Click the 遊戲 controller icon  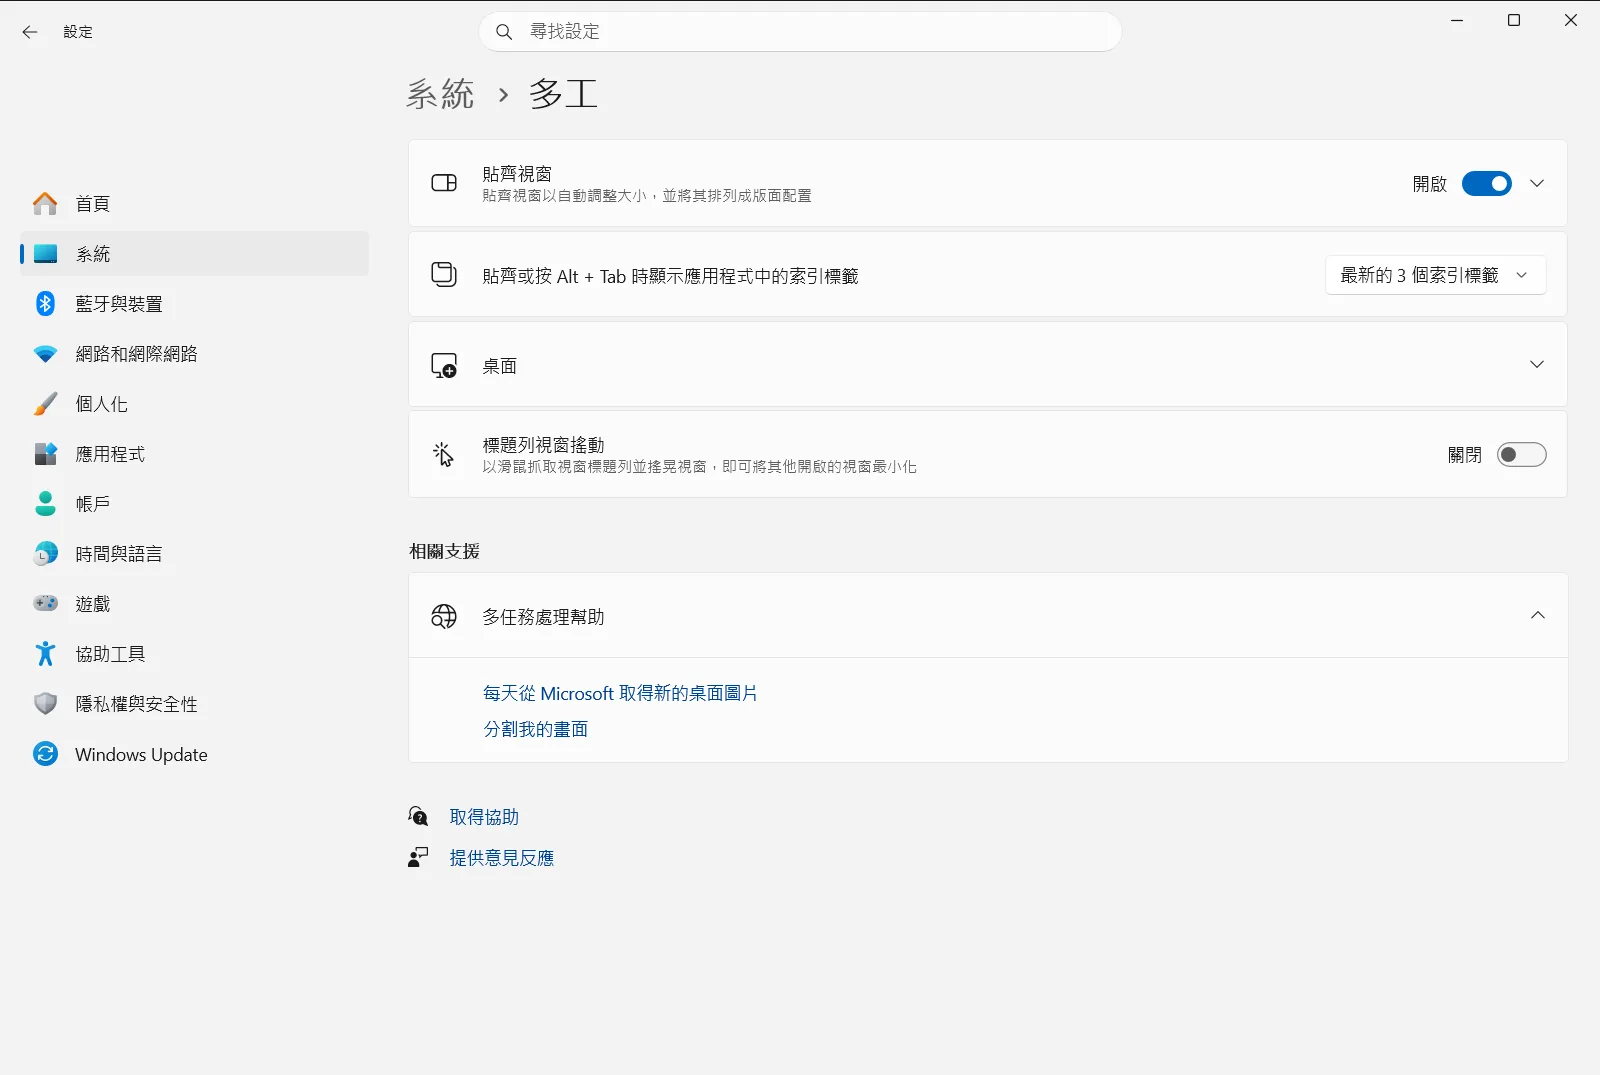click(x=45, y=603)
